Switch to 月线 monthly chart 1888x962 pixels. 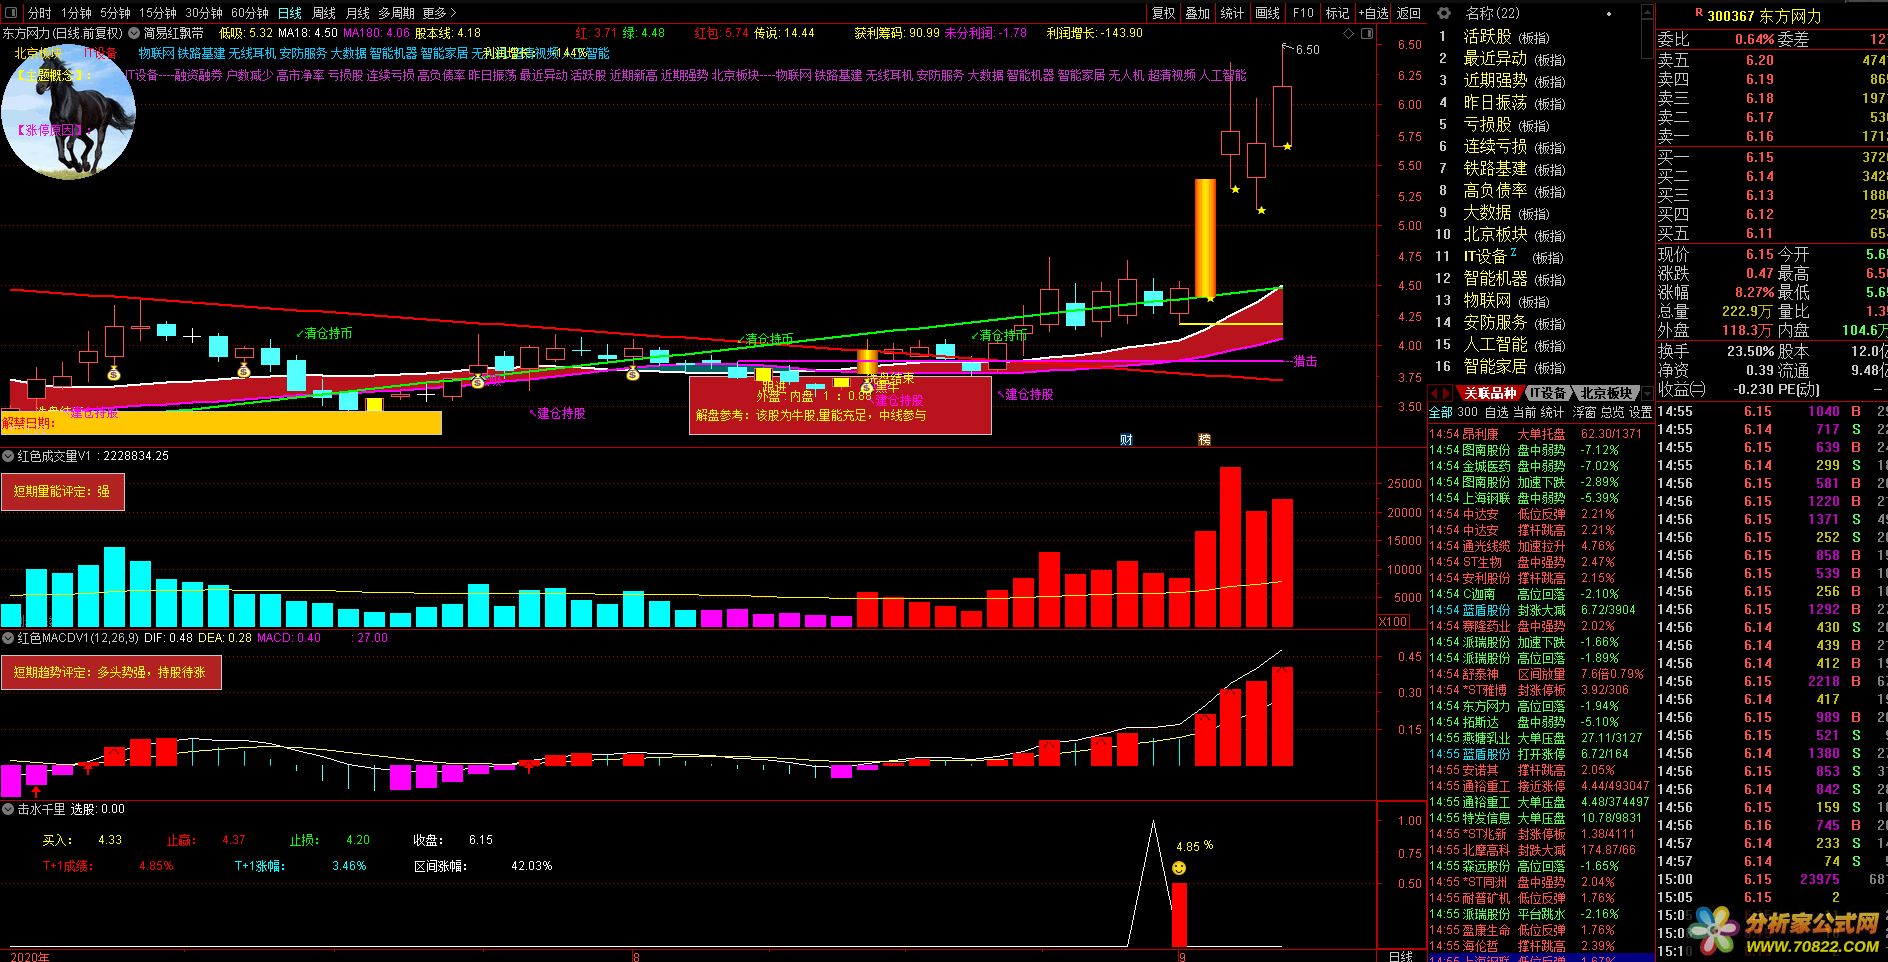pyautogui.click(x=357, y=13)
